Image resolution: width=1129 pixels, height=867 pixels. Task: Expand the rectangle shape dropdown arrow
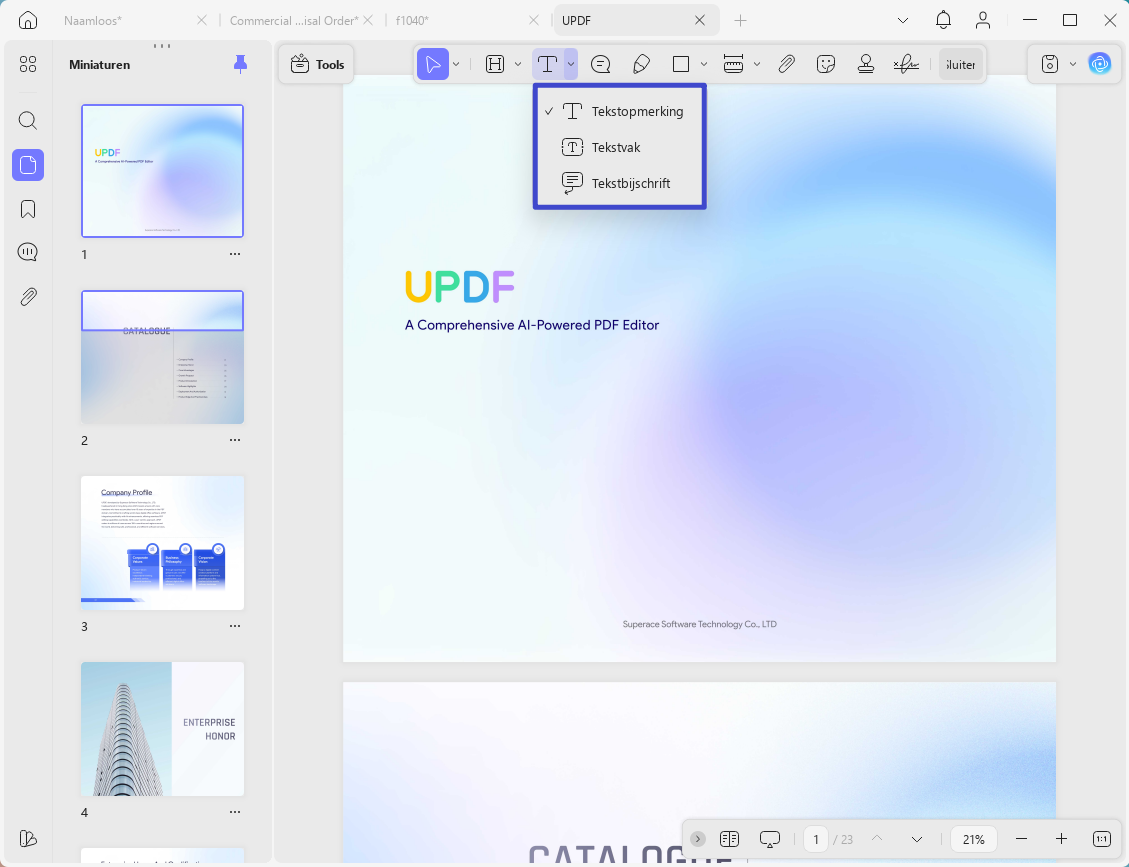tap(703, 64)
